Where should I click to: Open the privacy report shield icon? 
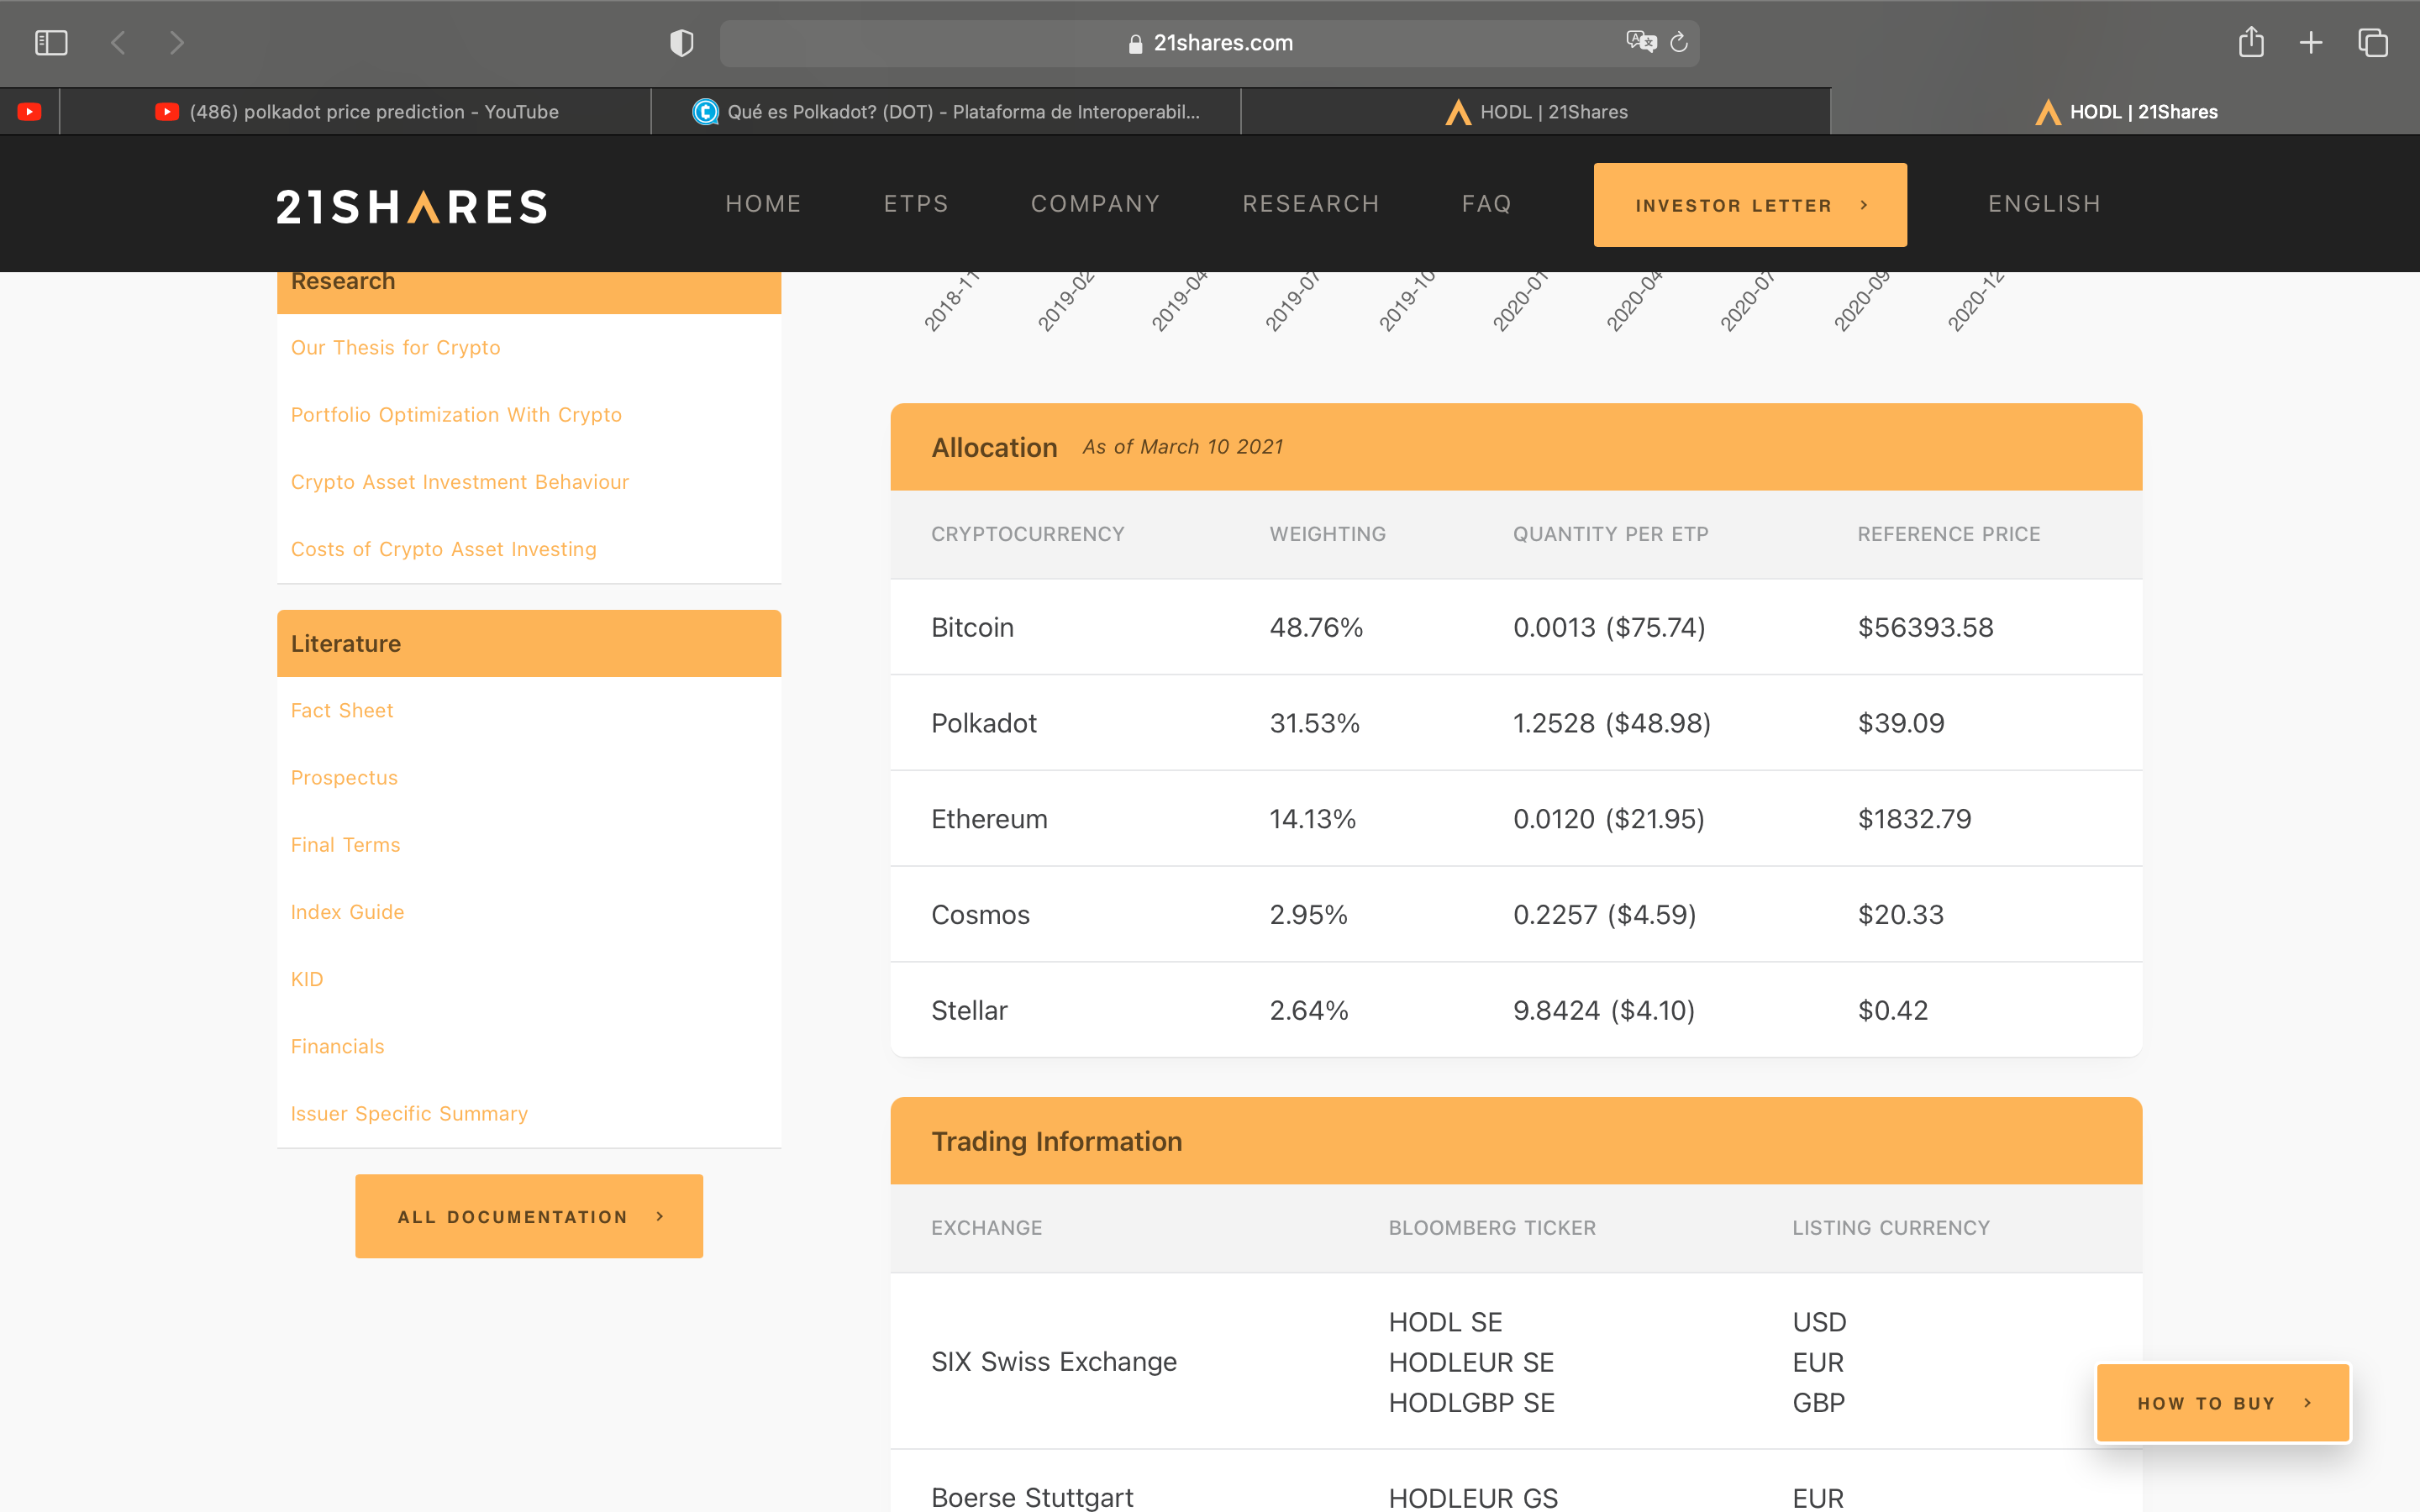click(x=681, y=43)
